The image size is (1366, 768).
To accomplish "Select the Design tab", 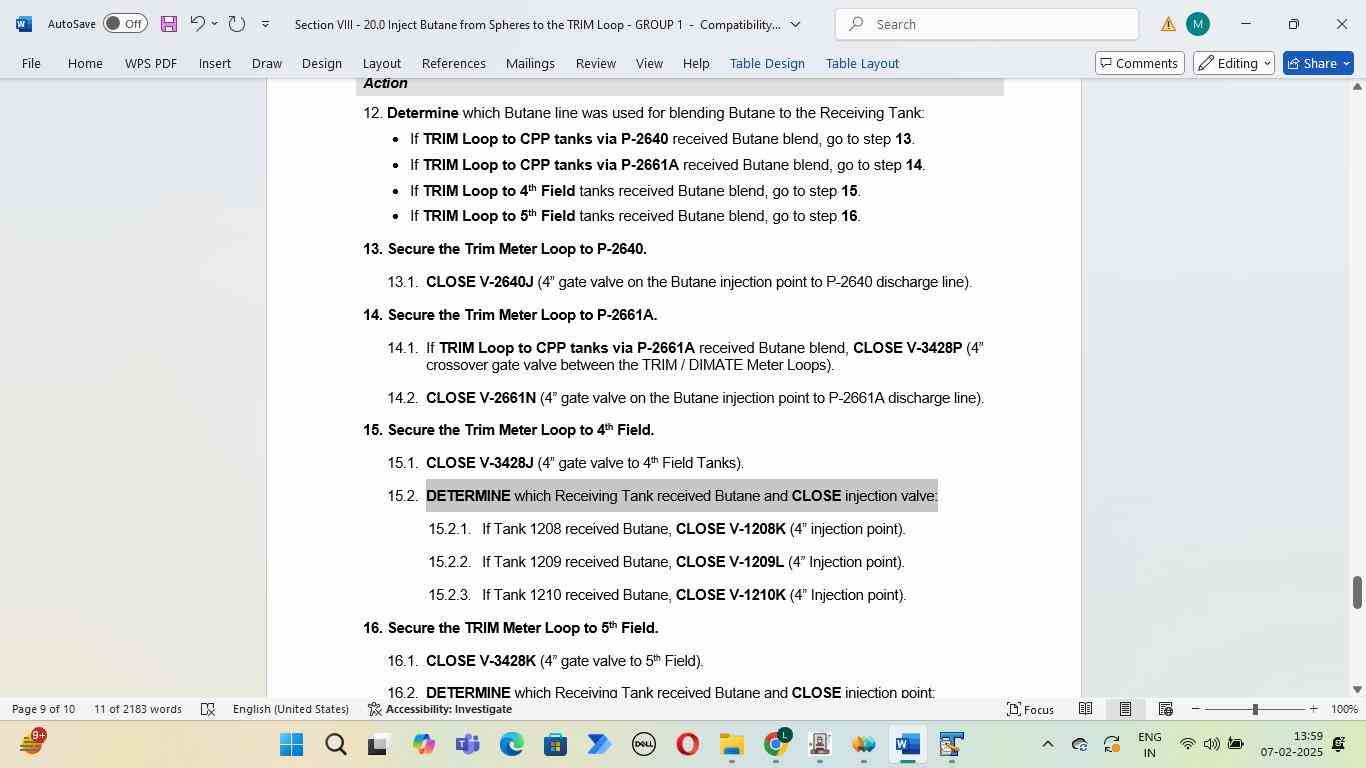I will tap(322, 63).
